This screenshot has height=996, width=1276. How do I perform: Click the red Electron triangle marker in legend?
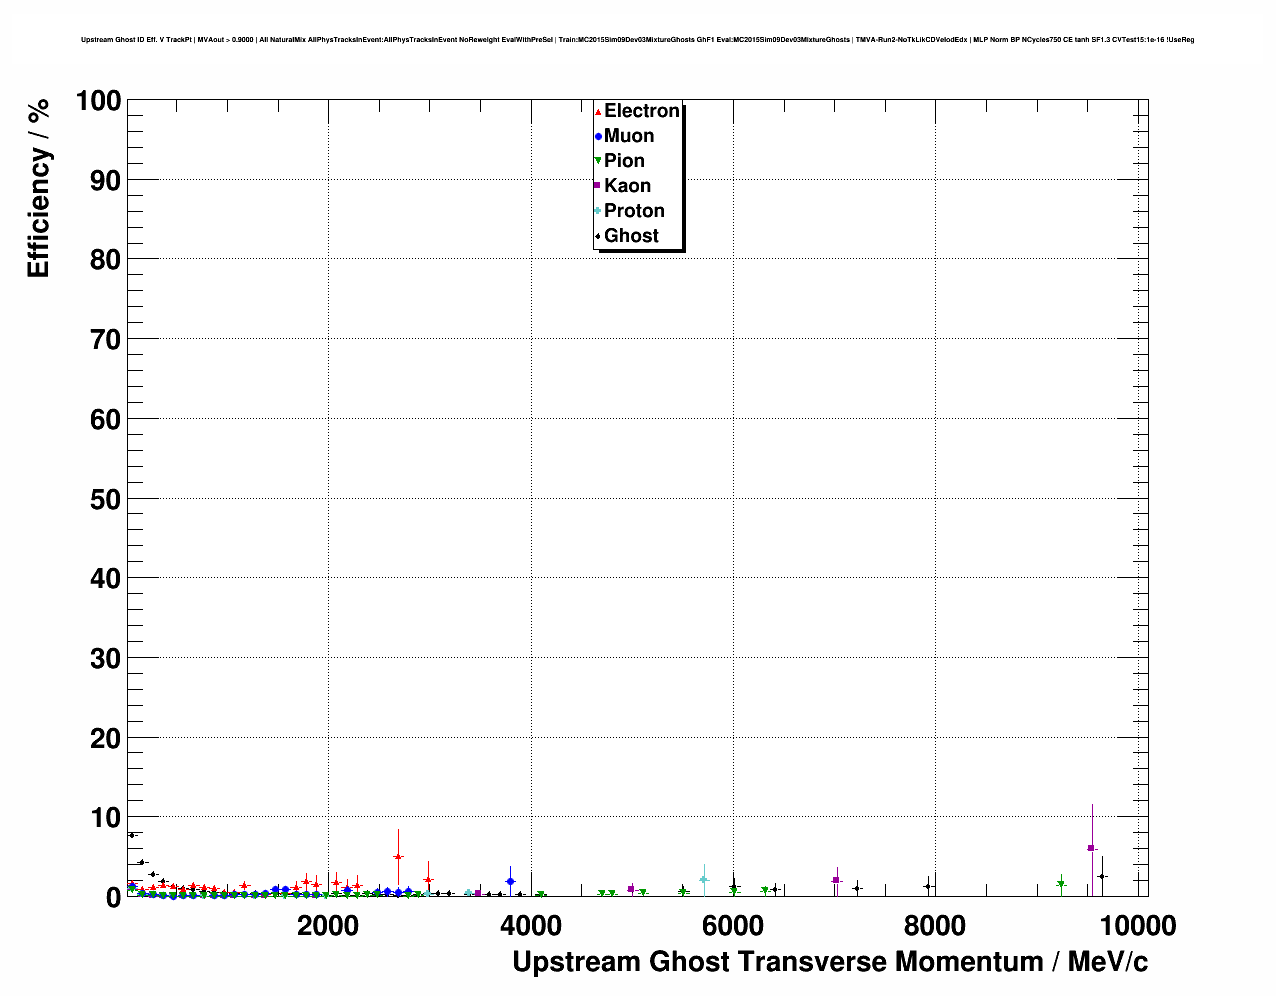tap(598, 111)
